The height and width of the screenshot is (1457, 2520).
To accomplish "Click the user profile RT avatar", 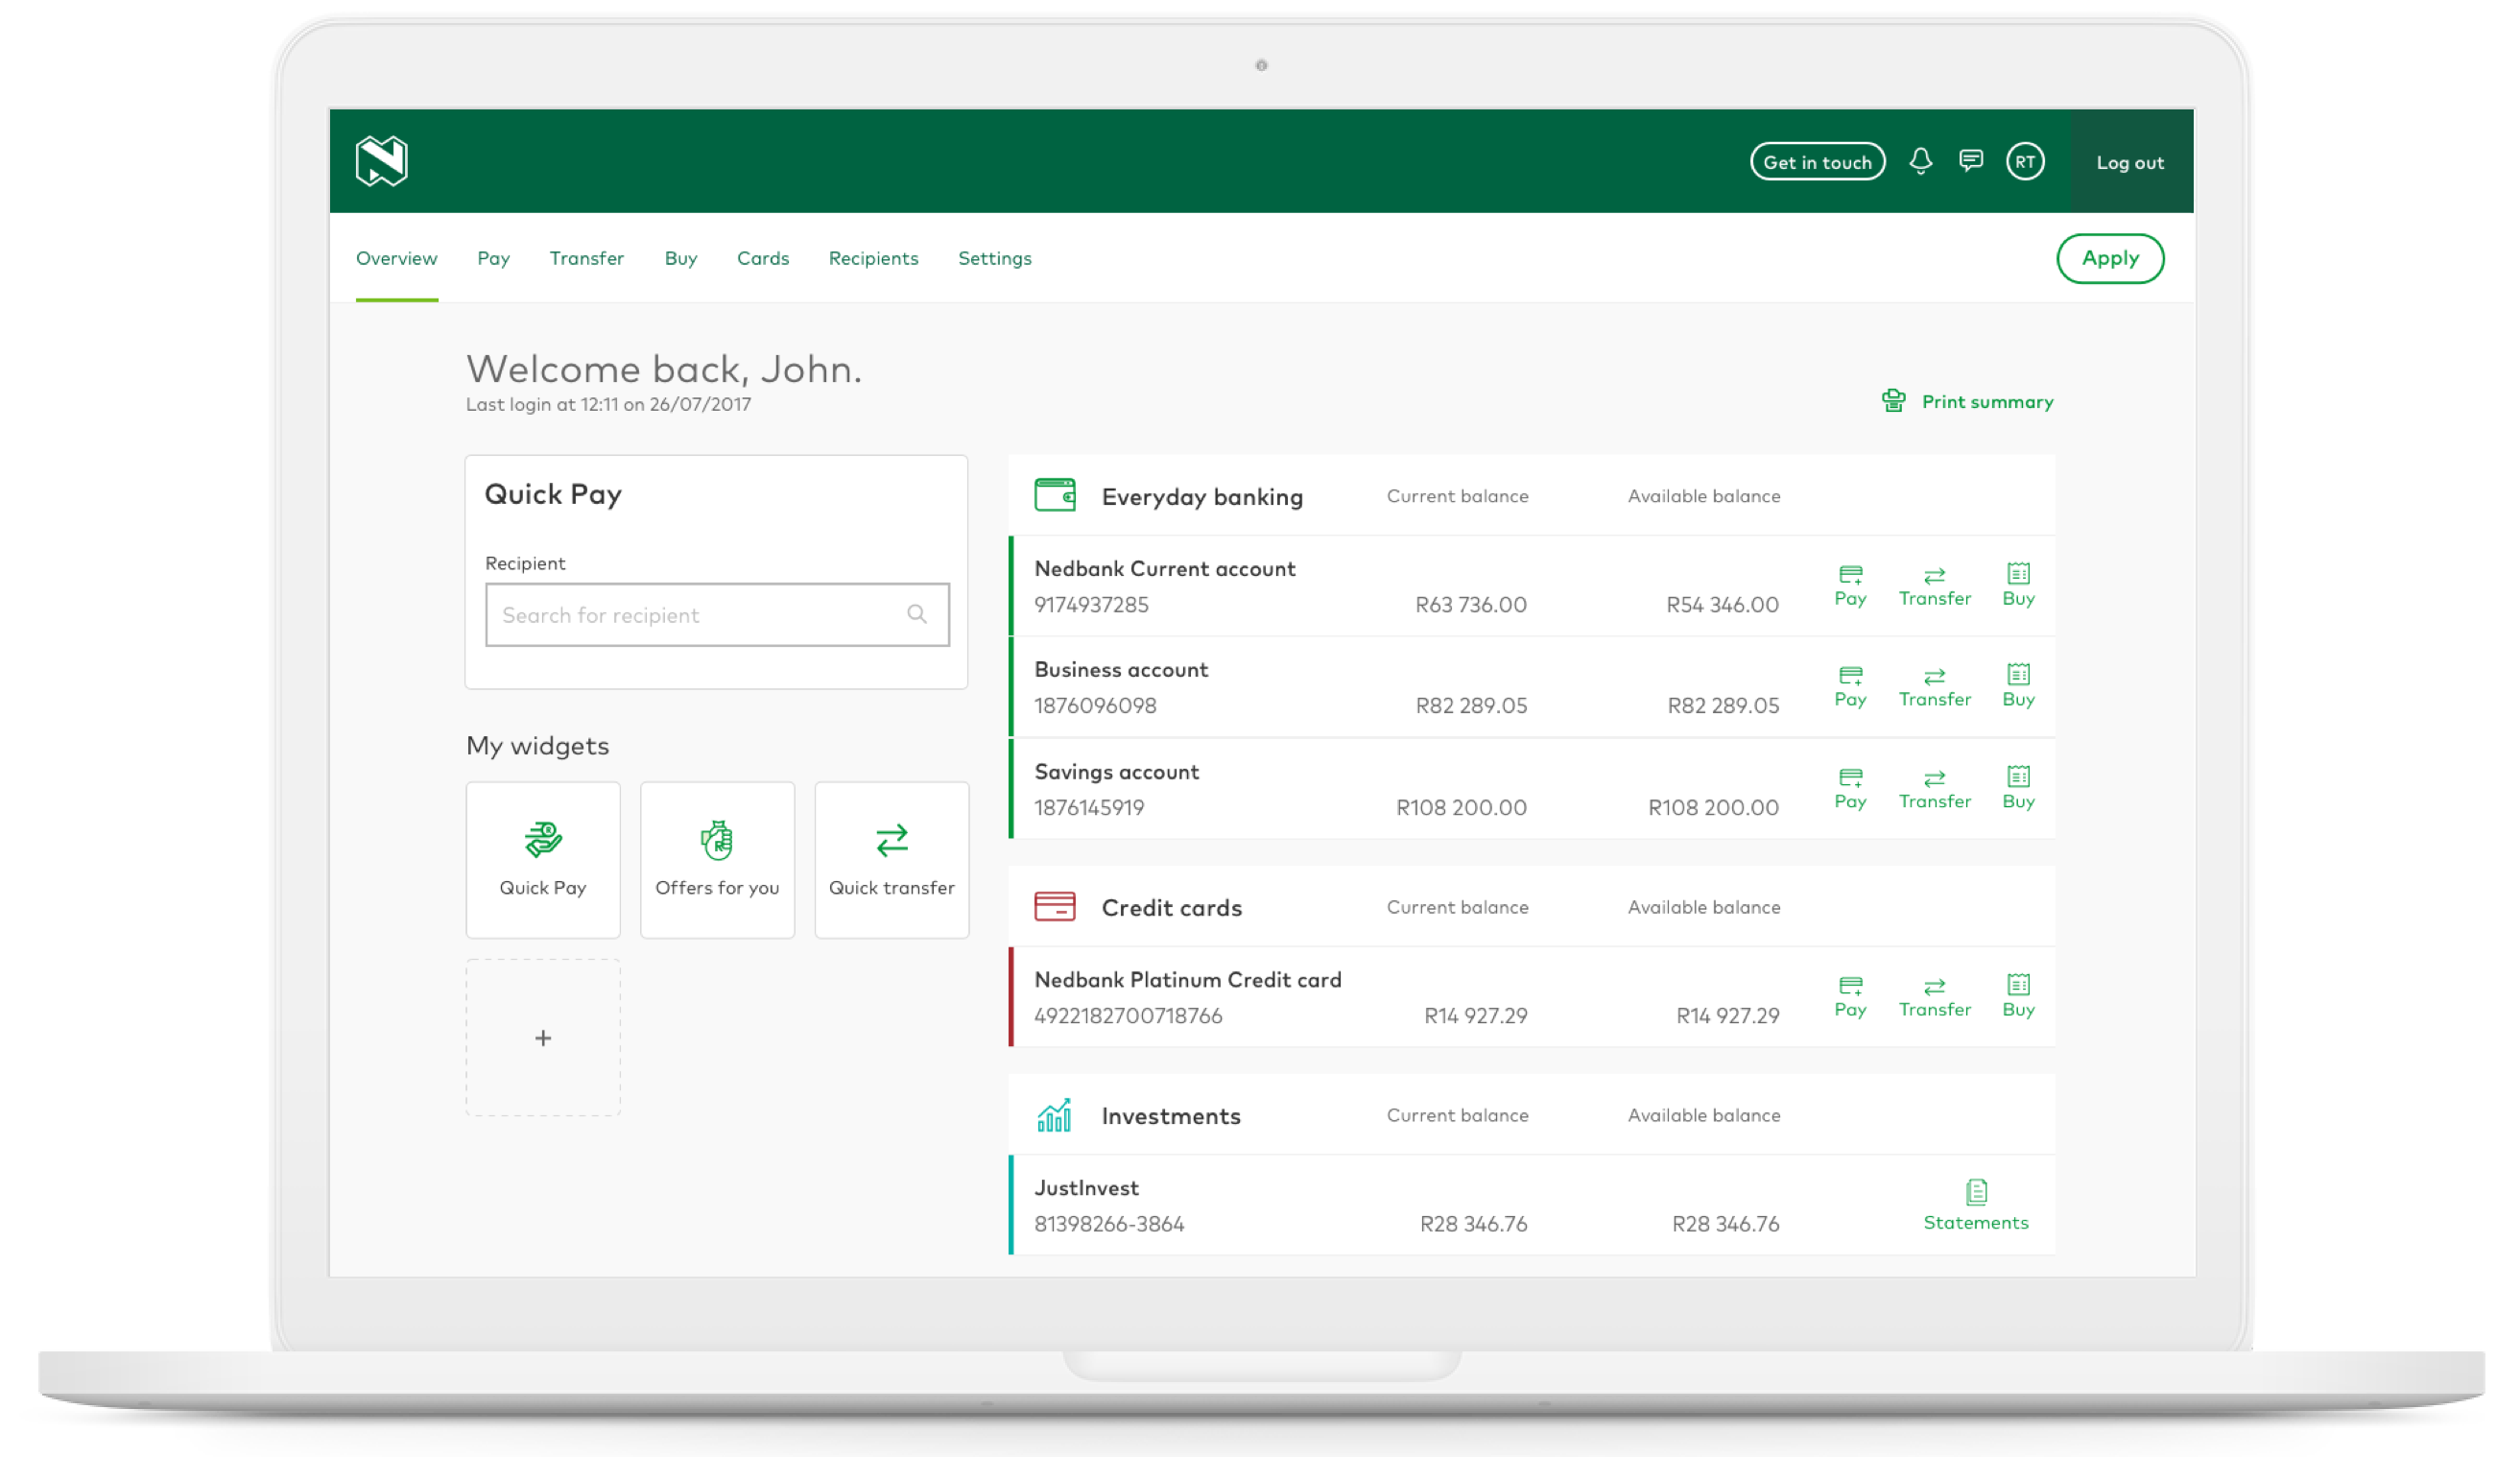I will 2024,161.
